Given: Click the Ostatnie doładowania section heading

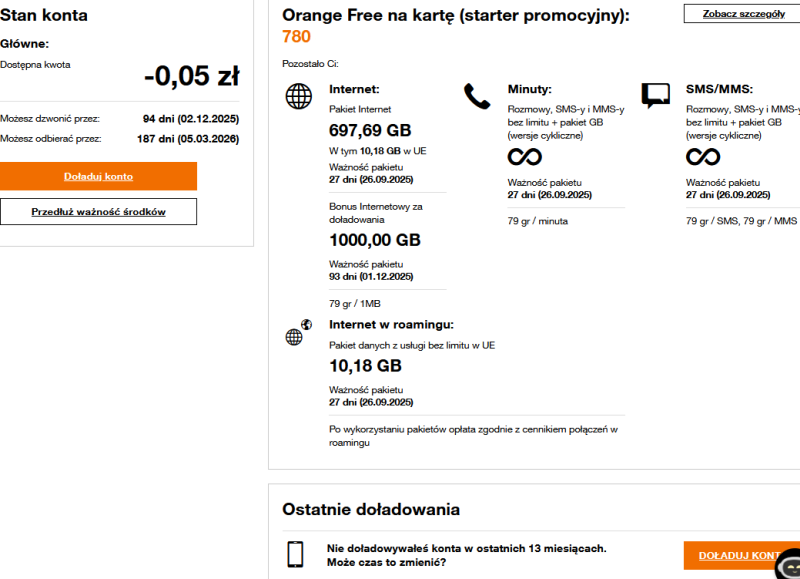Looking at the screenshot, I should tap(371, 509).
